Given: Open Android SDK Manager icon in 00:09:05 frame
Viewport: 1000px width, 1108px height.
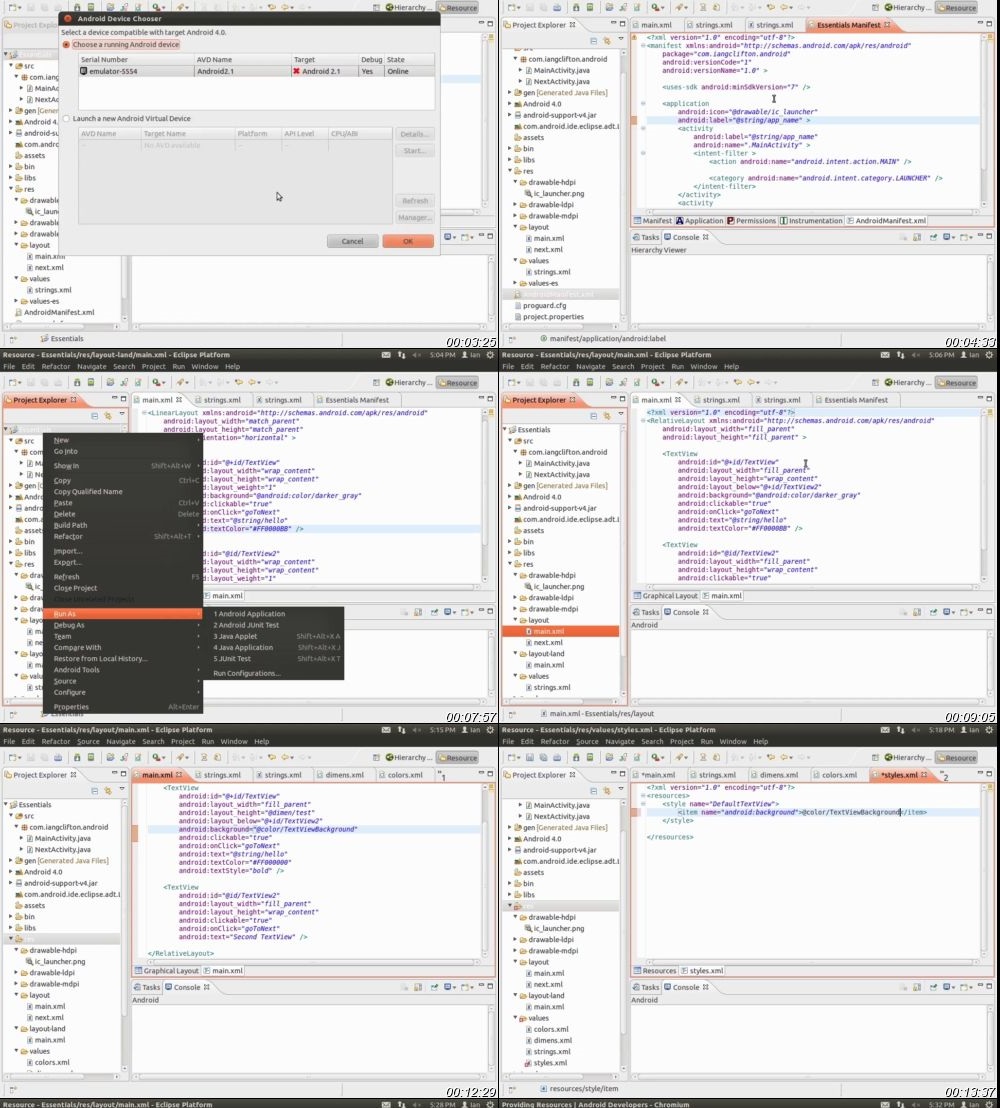Looking at the screenshot, I should pyautogui.click(x=575, y=382).
